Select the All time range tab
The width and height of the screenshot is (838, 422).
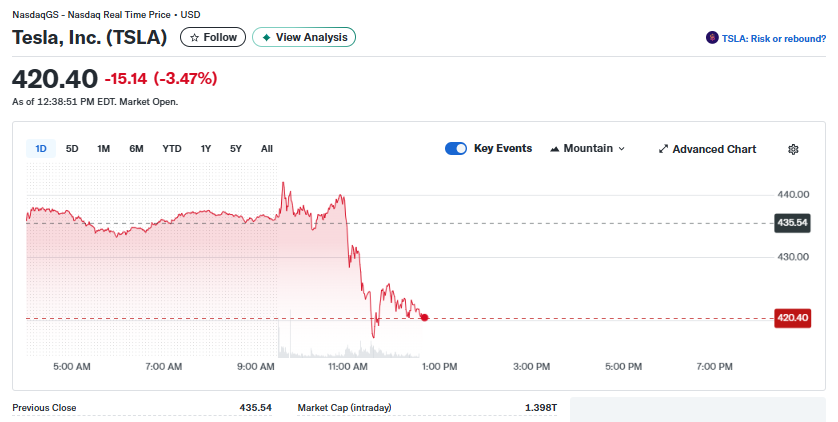tap(267, 149)
